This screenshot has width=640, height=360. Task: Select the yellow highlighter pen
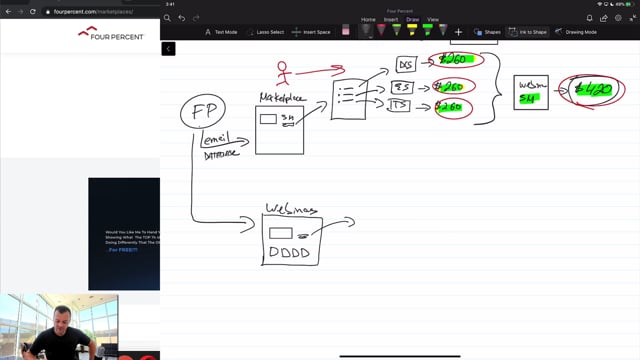pyautogui.click(x=412, y=30)
